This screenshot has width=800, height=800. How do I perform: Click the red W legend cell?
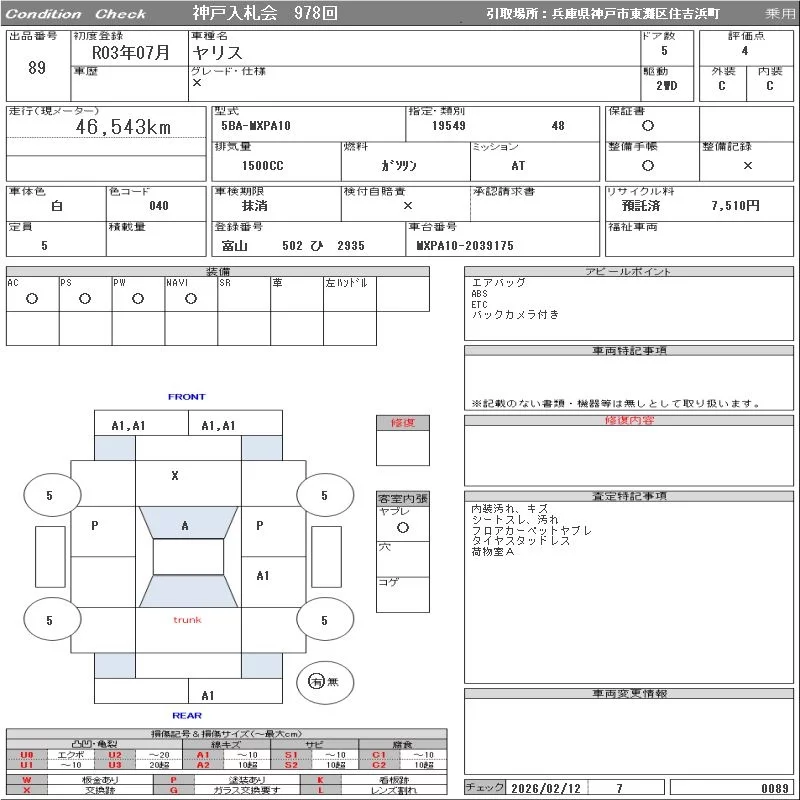(x=27, y=779)
